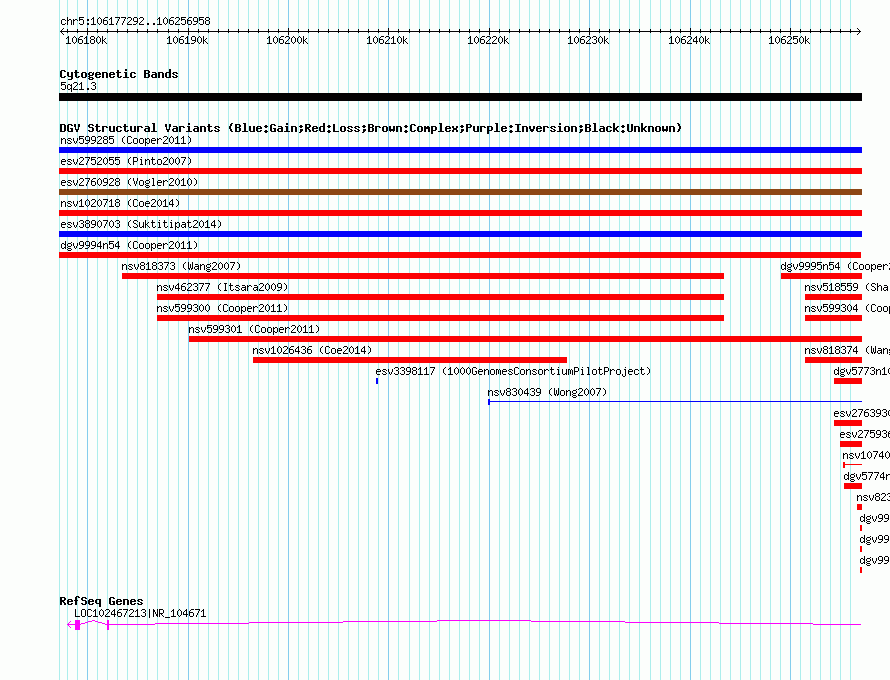Click the magenta RefSeq gene exon block
The image size is (890, 680).
point(77,625)
